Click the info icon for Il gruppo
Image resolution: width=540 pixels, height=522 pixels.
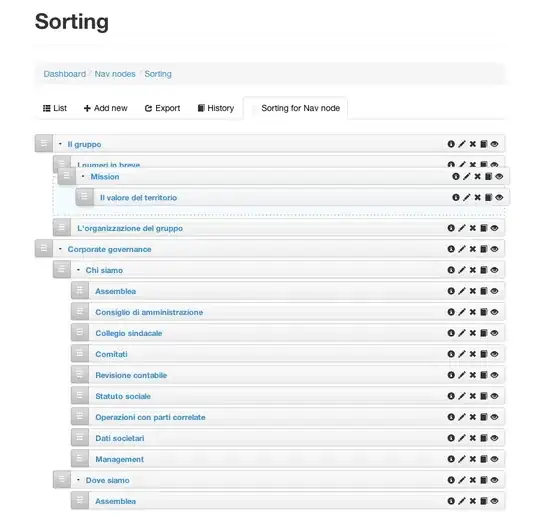(x=451, y=144)
